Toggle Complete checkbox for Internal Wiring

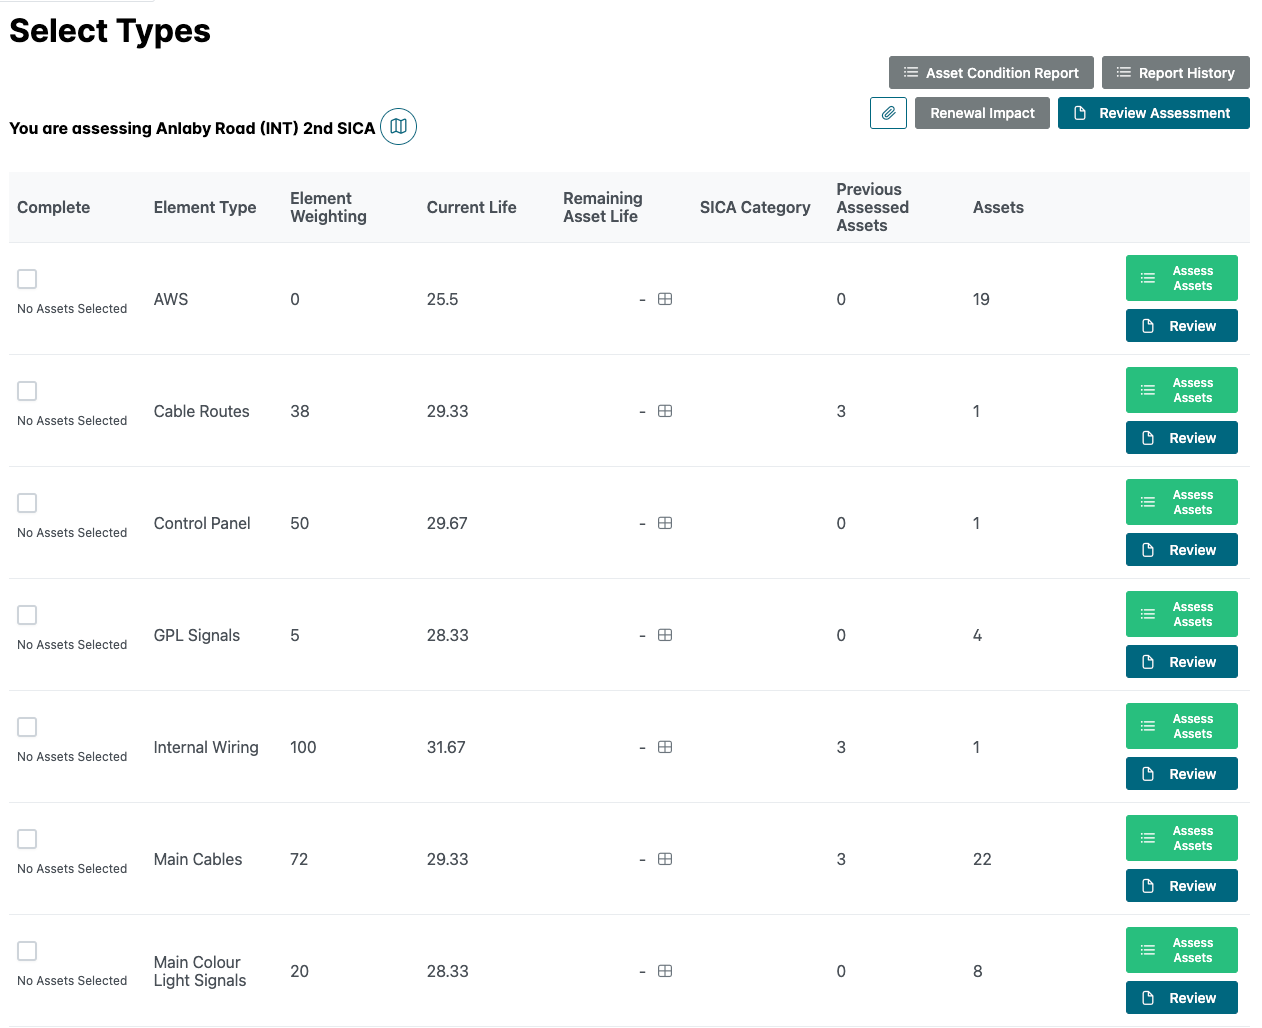[x=28, y=727]
